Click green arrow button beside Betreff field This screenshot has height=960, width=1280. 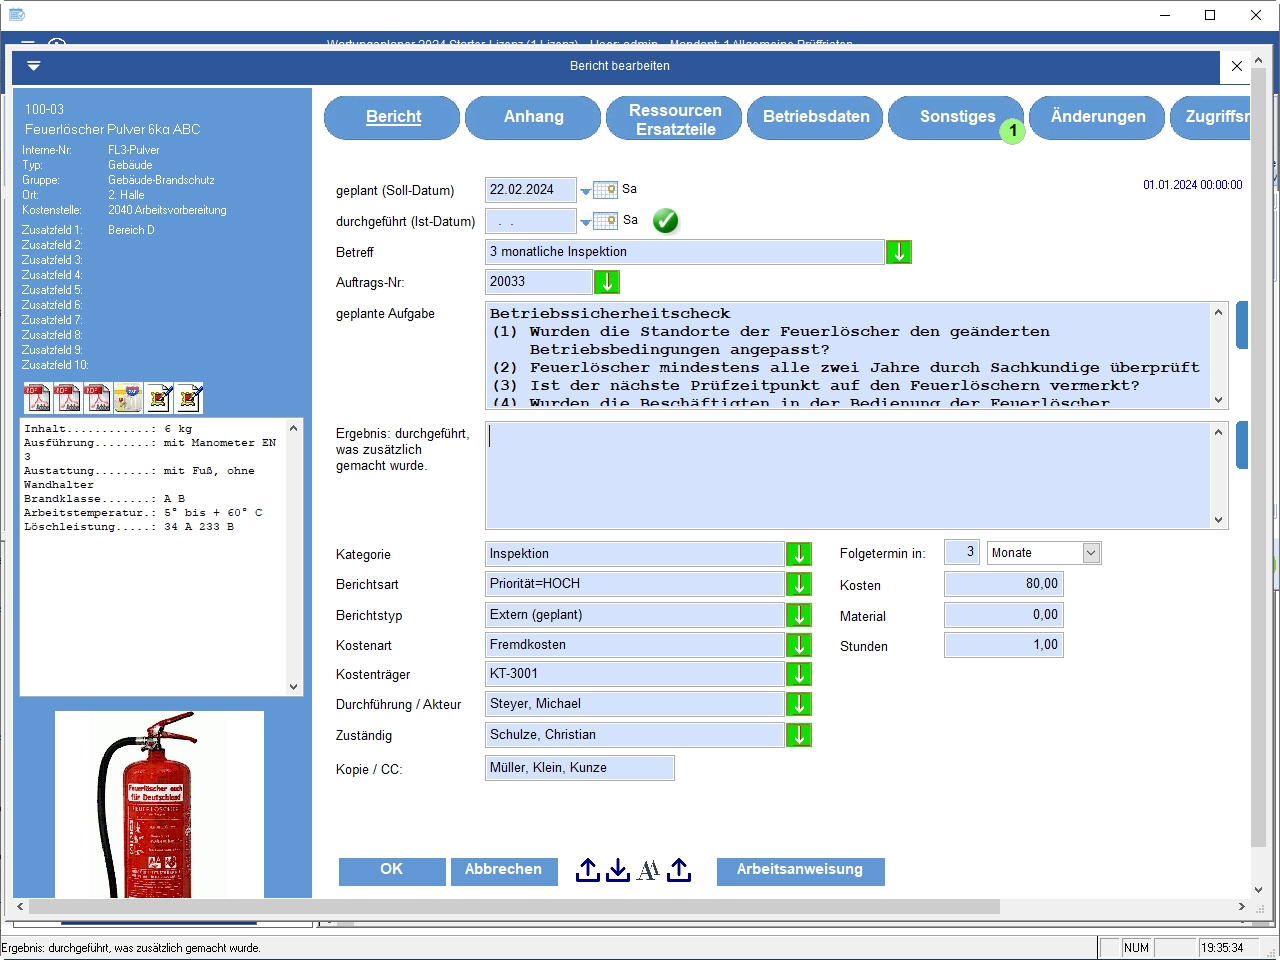[x=899, y=252]
